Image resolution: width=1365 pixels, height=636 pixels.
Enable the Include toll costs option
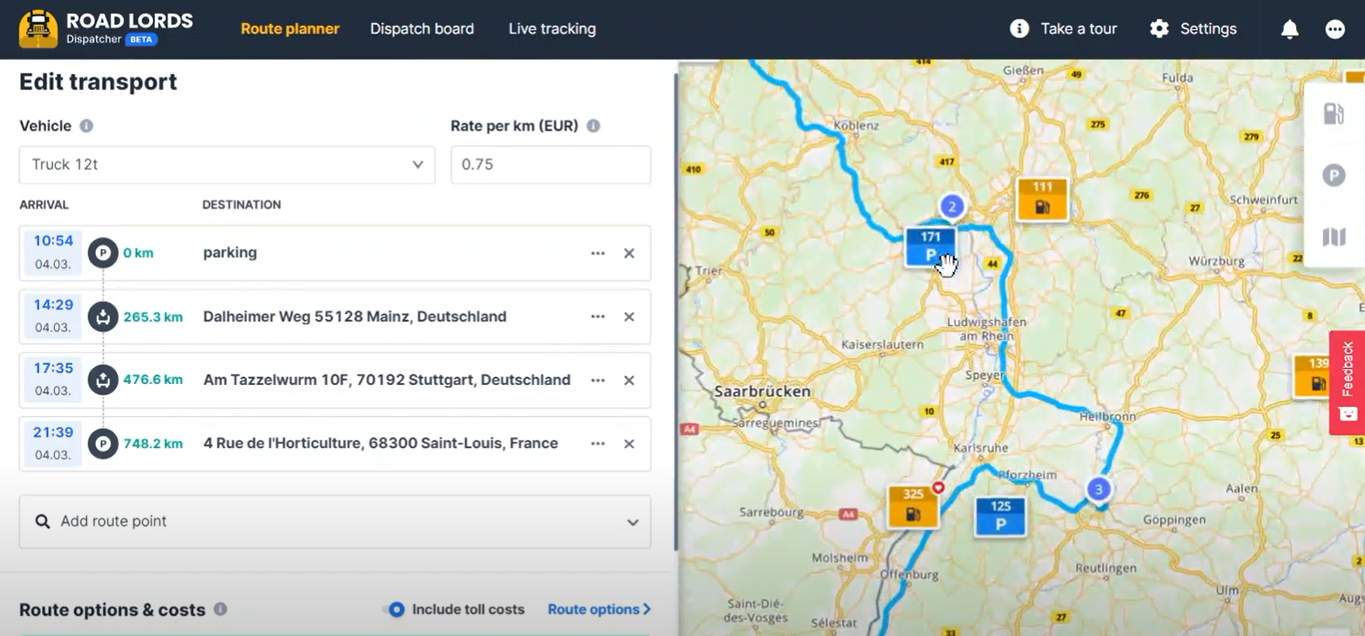pos(396,609)
